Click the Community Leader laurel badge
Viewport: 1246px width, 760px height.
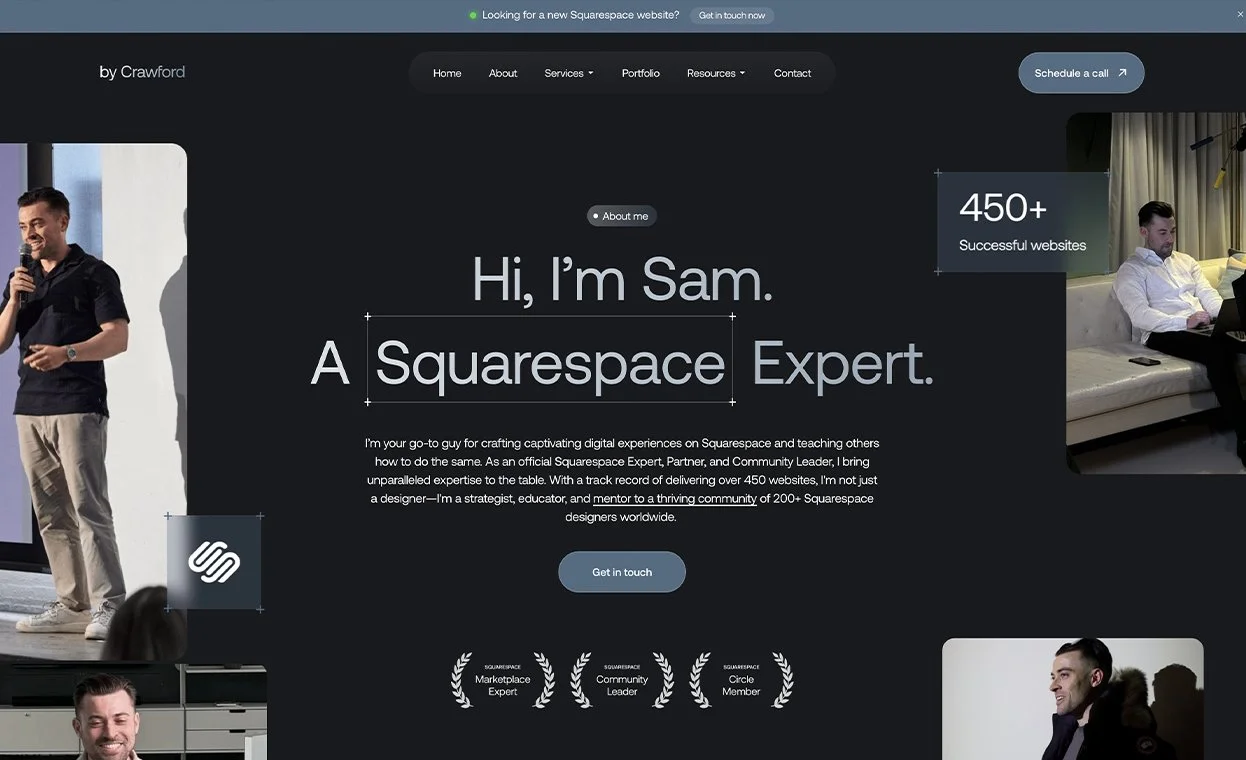[622, 680]
